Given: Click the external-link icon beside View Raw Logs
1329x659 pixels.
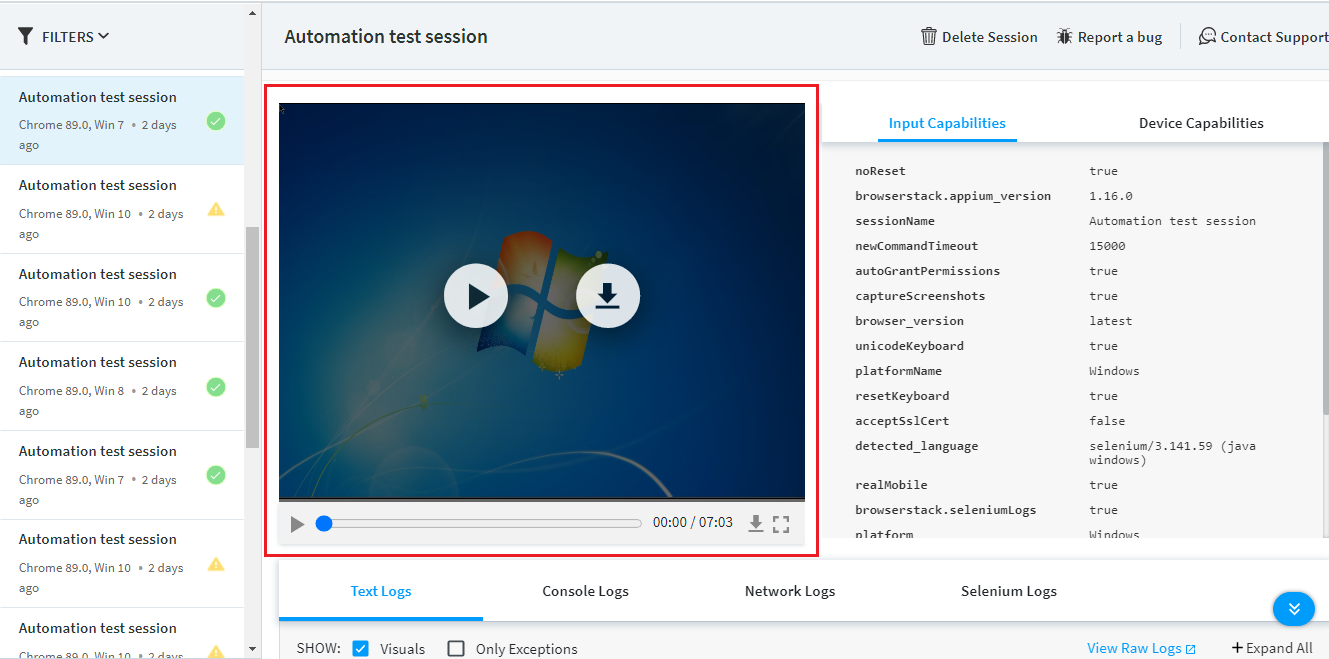Looking at the screenshot, I should [1190, 649].
